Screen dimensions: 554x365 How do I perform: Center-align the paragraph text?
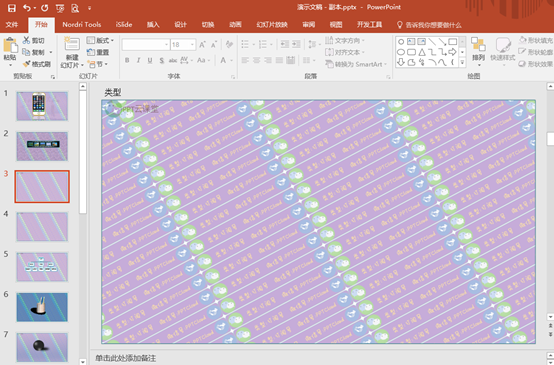[257, 60]
